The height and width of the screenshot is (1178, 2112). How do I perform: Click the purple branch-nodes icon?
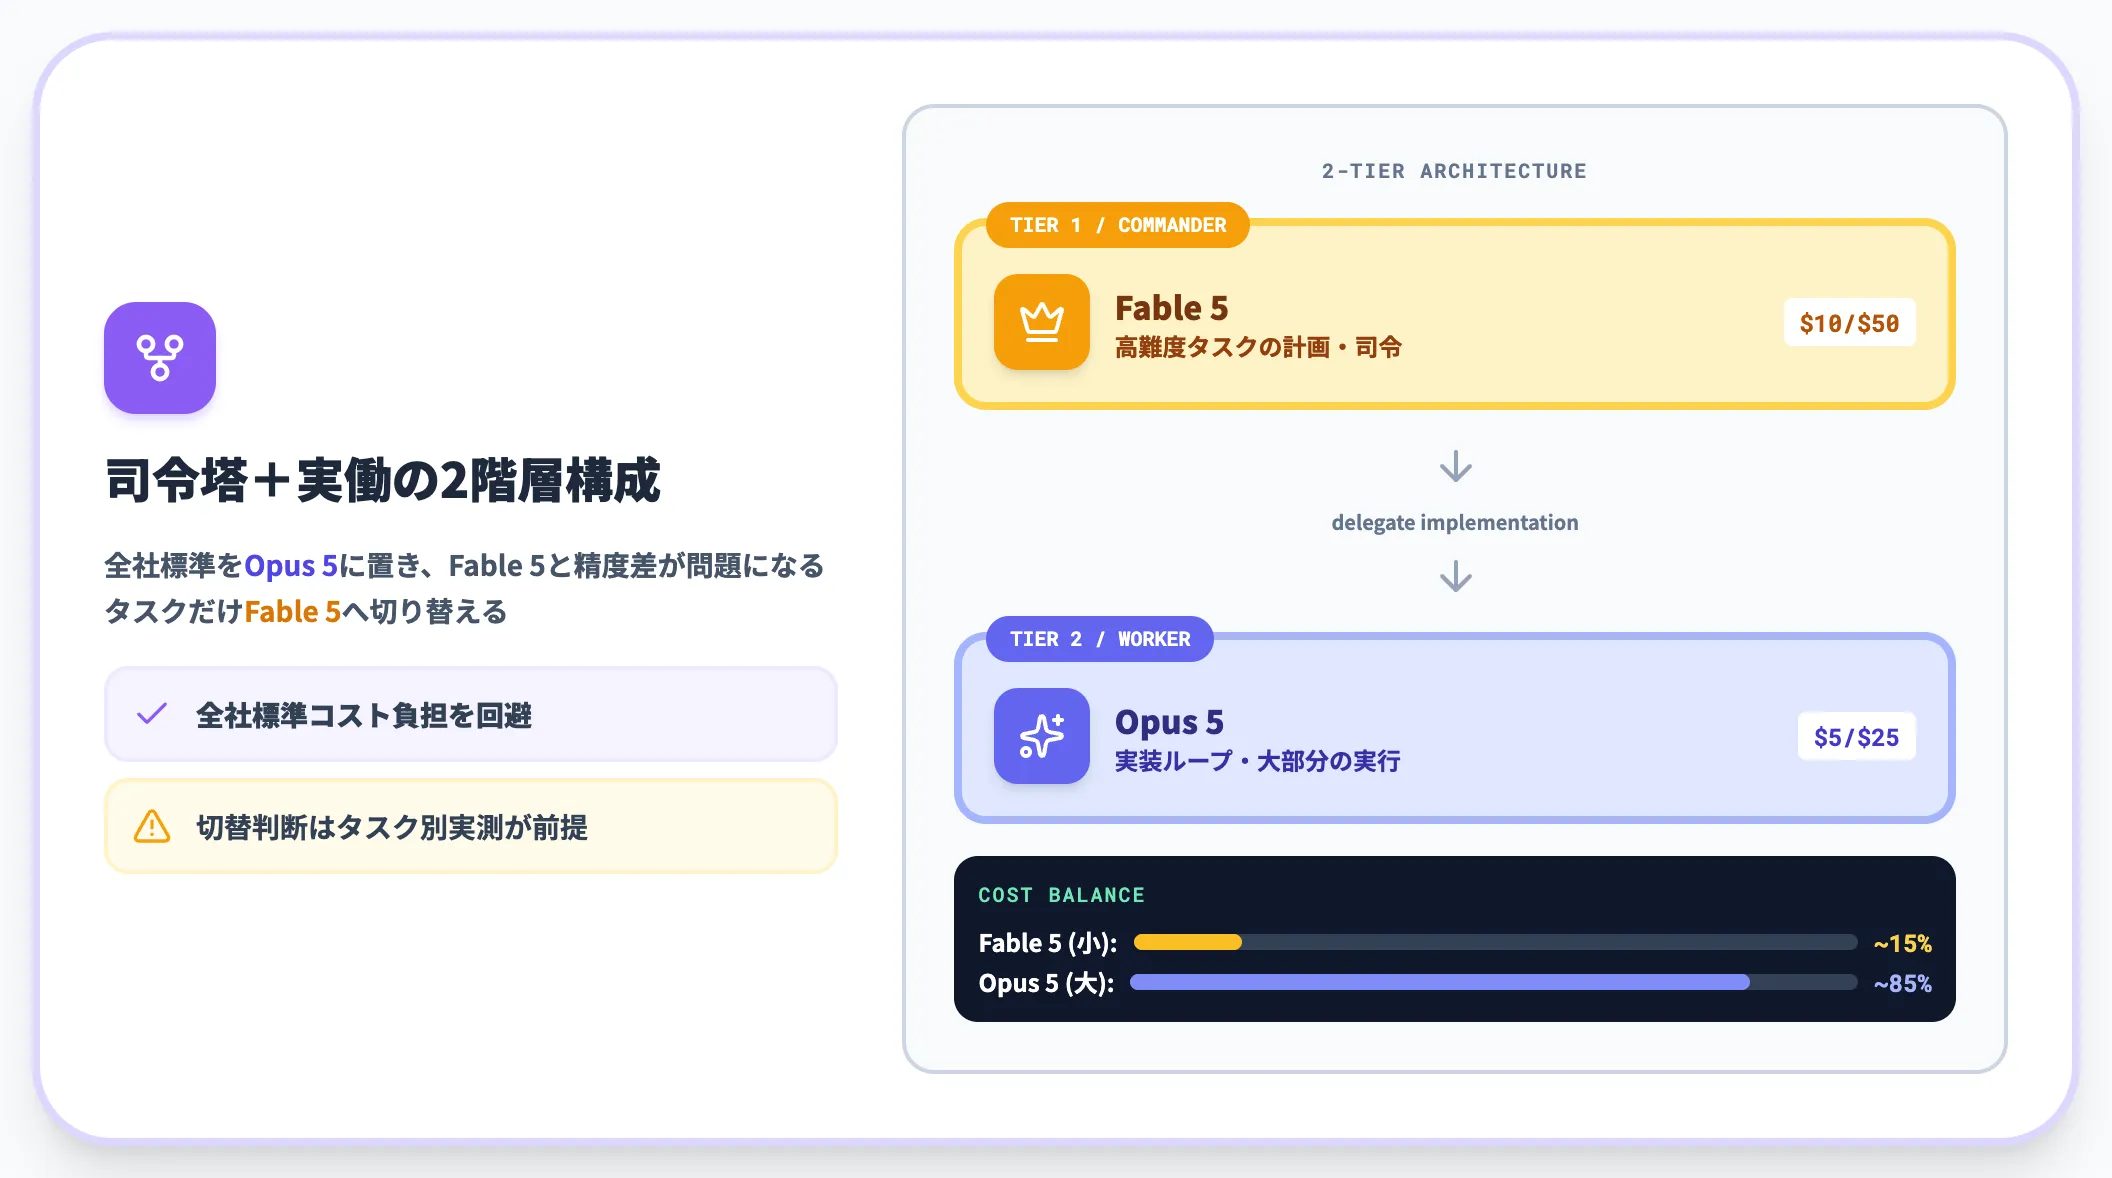coord(160,358)
